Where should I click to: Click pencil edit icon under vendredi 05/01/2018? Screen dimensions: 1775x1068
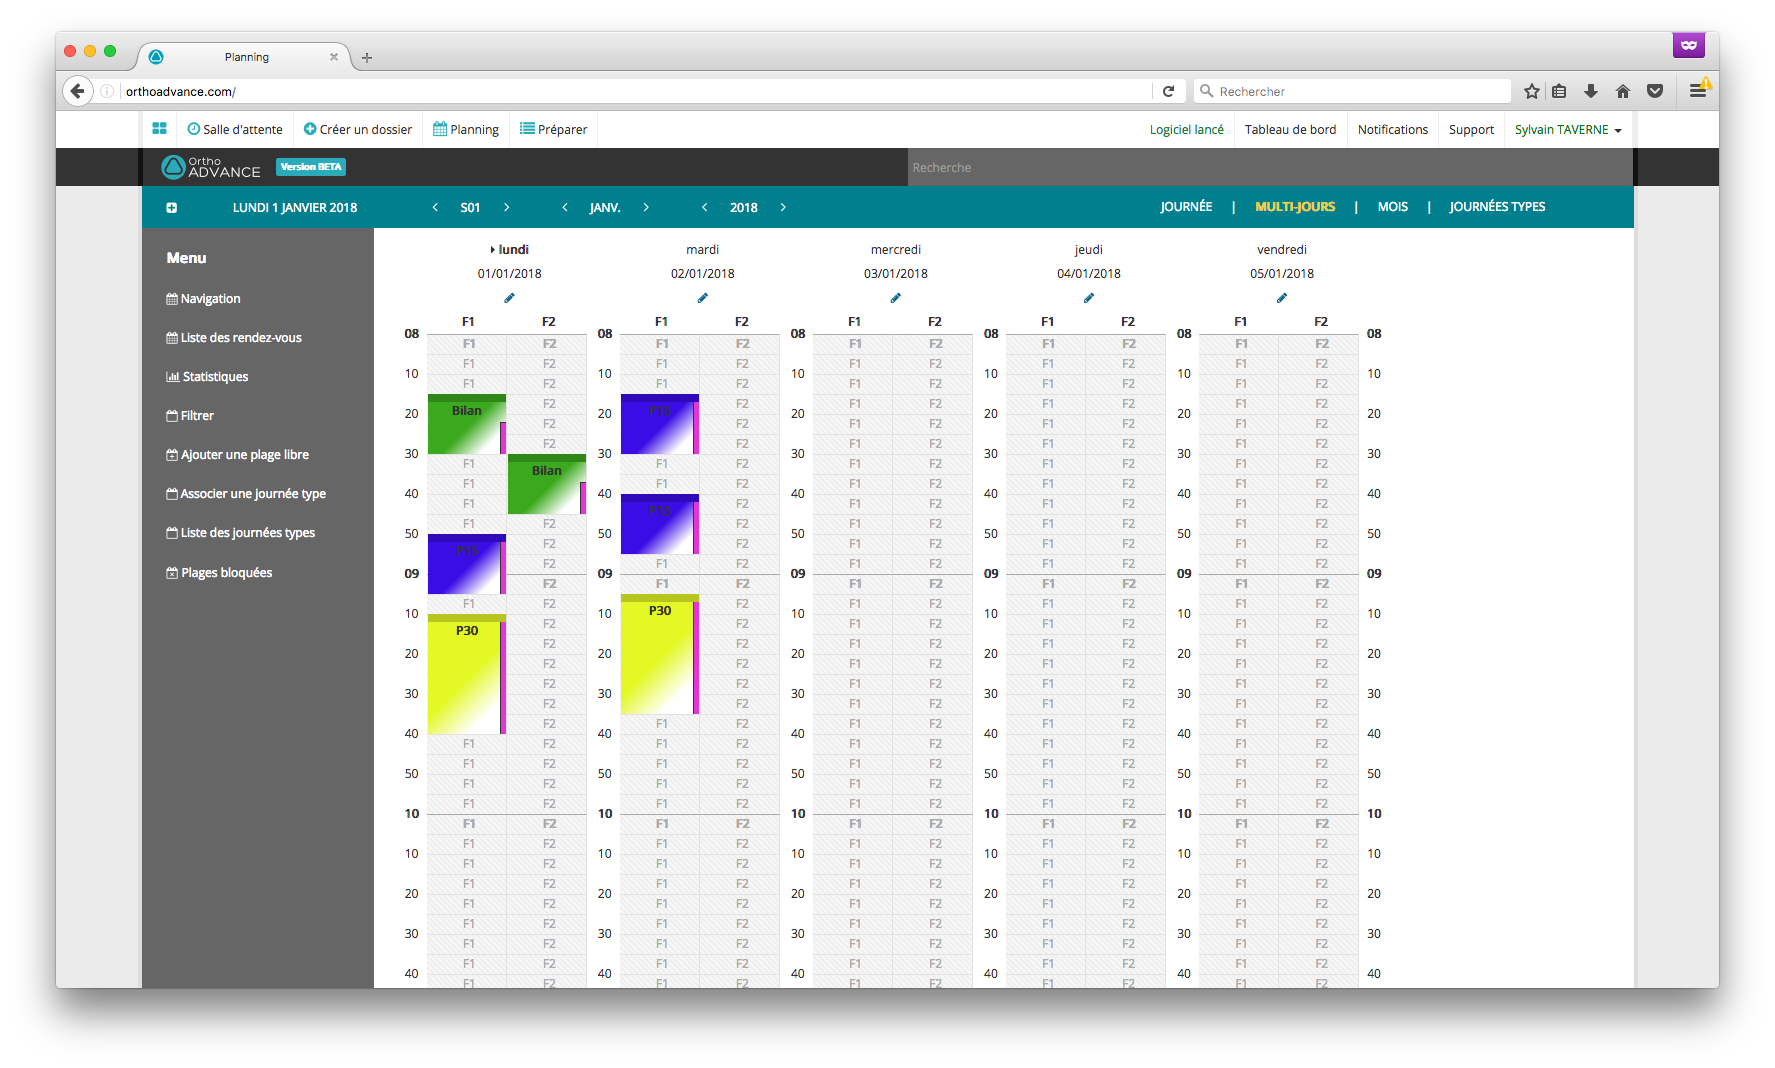[x=1281, y=298]
